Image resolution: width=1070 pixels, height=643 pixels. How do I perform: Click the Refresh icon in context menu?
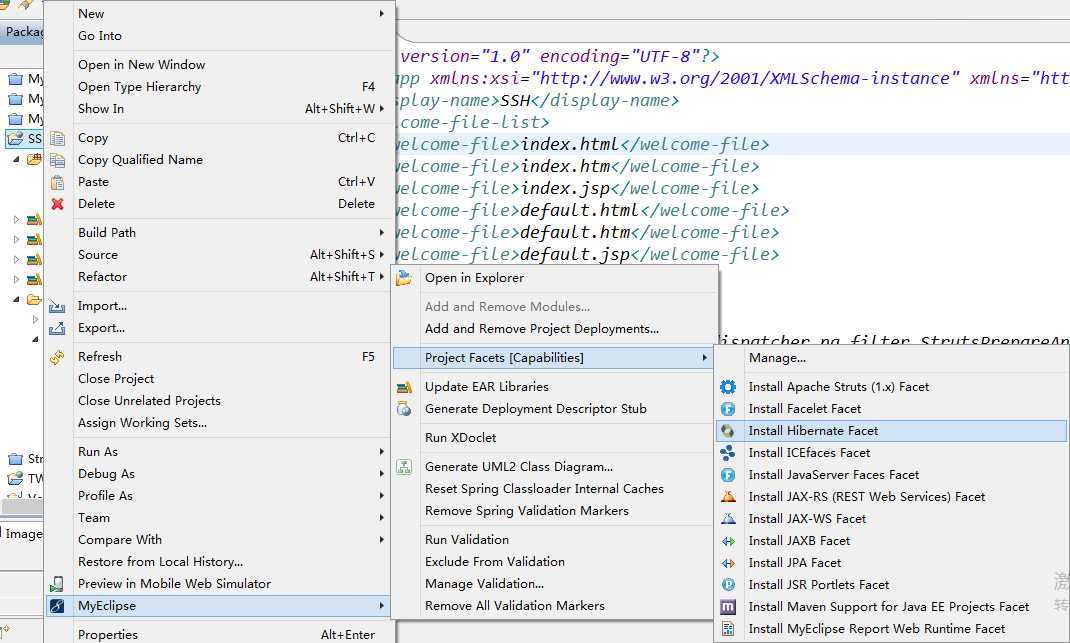coord(58,357)
